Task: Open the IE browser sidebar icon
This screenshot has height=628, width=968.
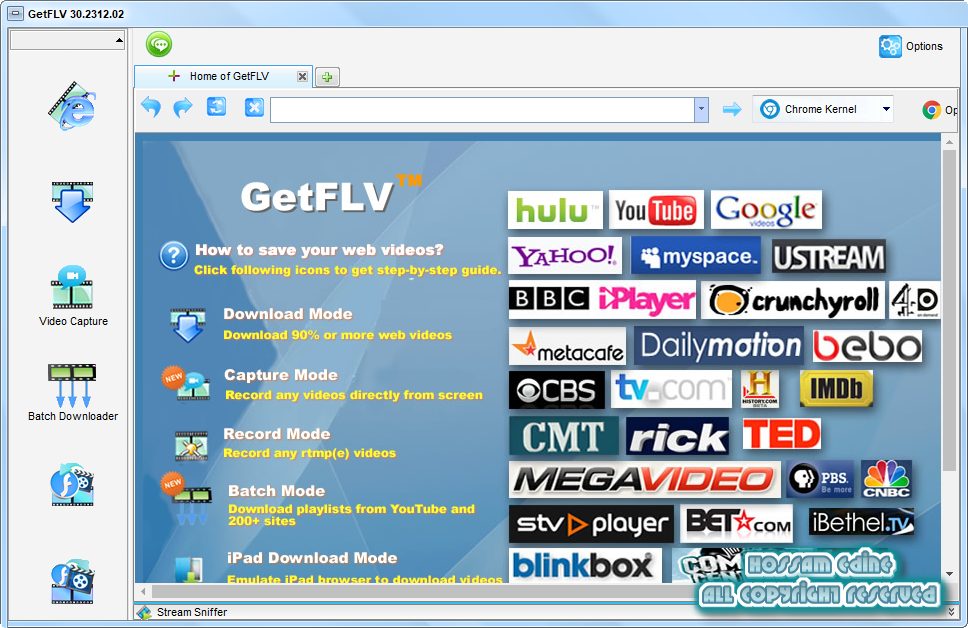Action: (x=72, y=106)
